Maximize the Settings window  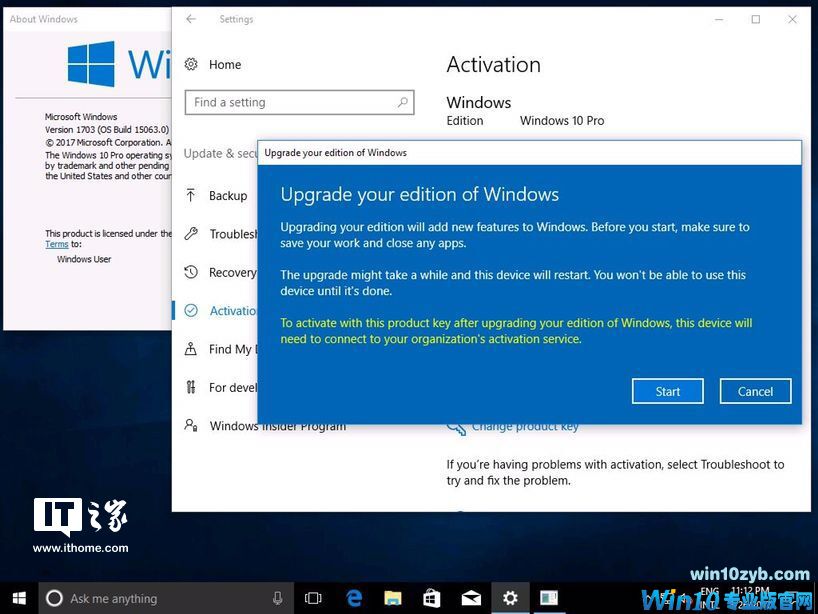click(x=755, y=19)
